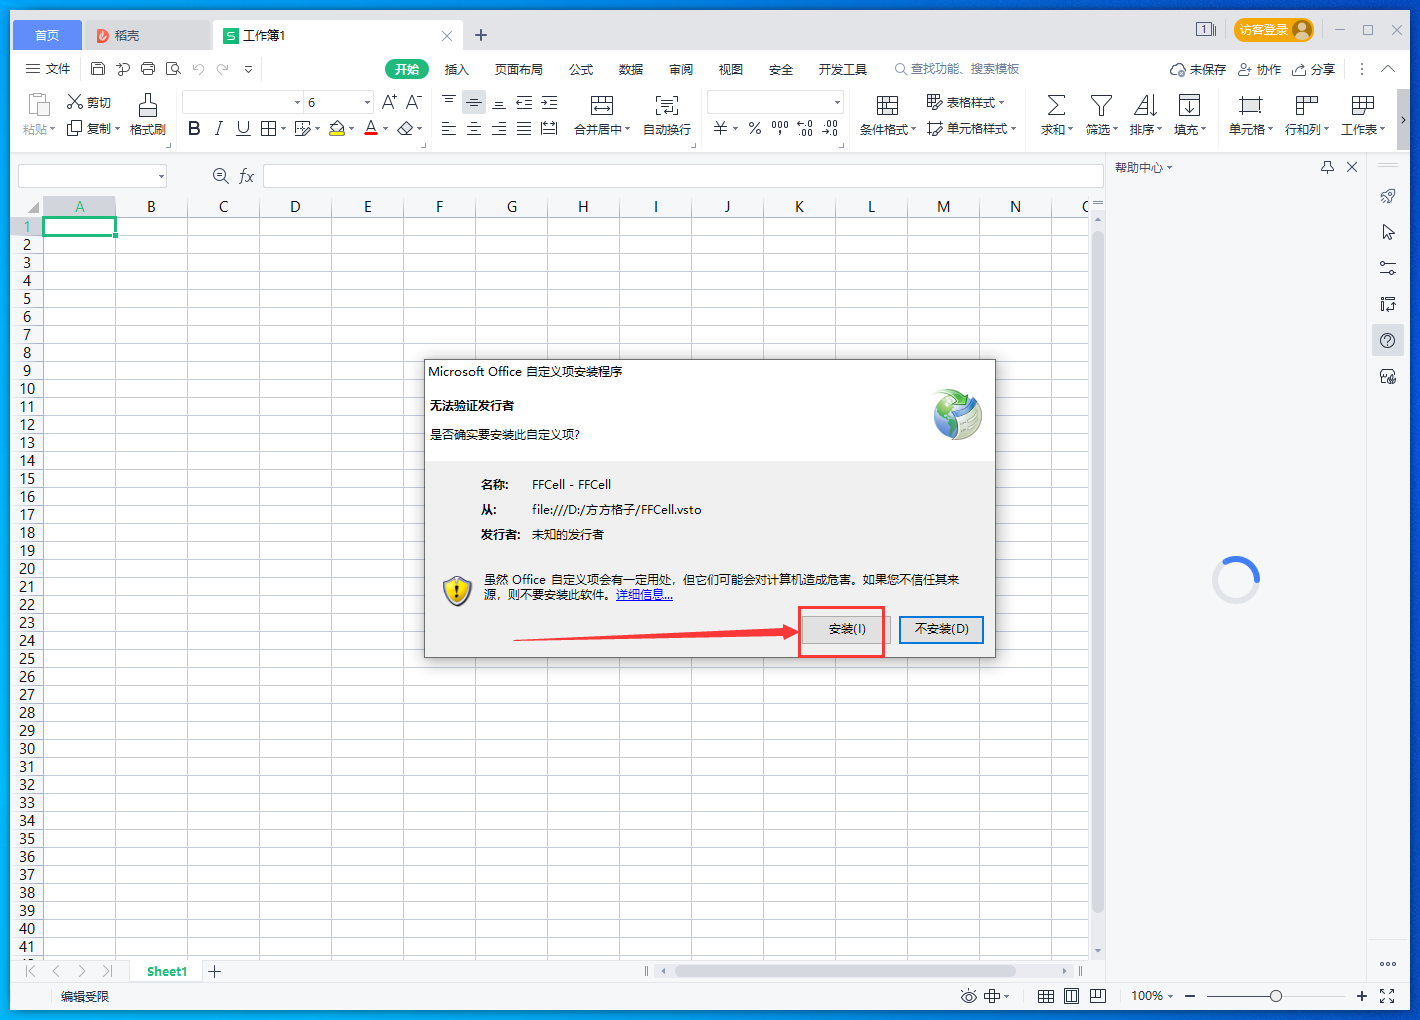The width and height of the screenshot is (1420, 1020).
Task: Click the Format Painter icon
Action: [148, 105]
